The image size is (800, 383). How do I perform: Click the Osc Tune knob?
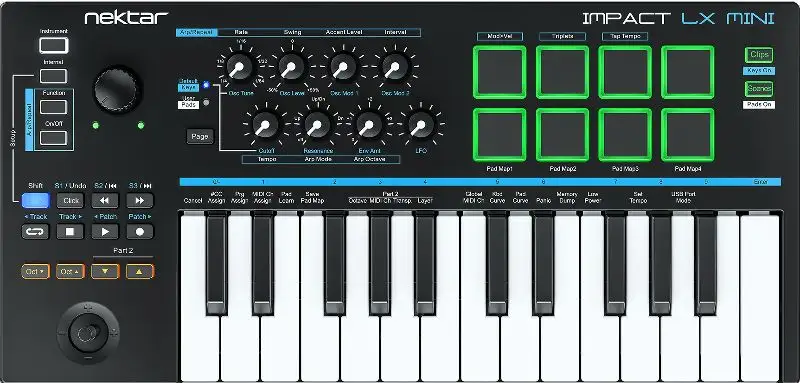(x=239, y=67)
